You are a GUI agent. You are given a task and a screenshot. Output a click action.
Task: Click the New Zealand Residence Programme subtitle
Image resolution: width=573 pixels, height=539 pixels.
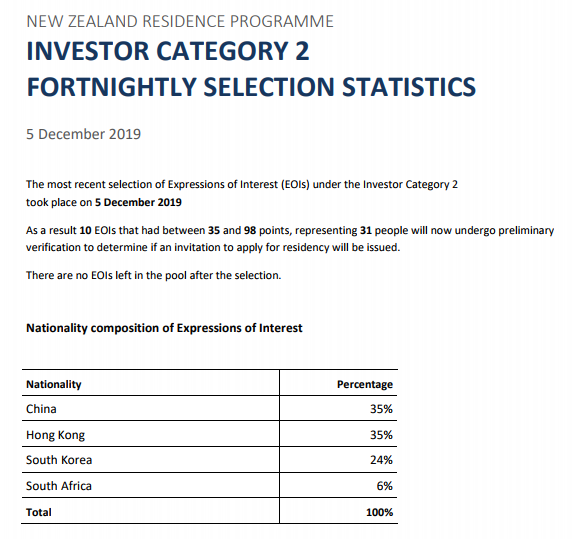[180, 21]
